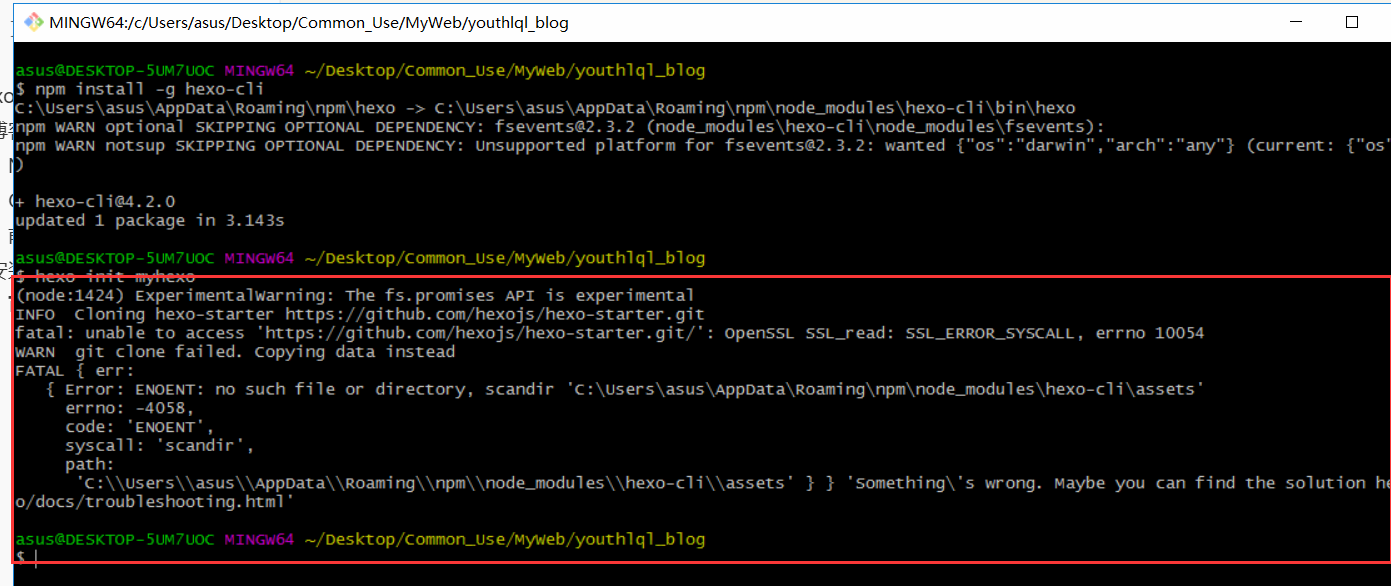Click the window title path text
The image size is (1391, 586).
309,22
